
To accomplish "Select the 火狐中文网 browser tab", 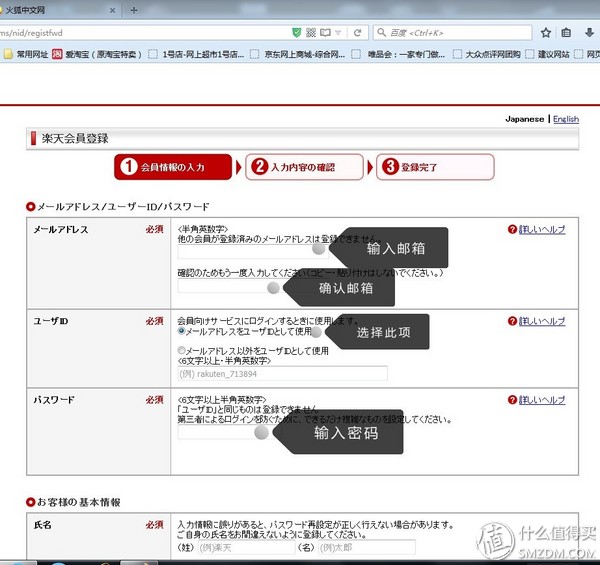I will tap(59, 10).
